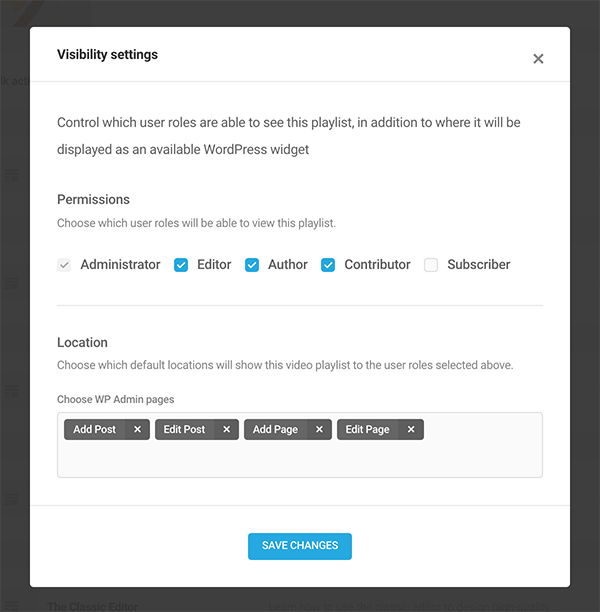The image size is (600, 612).
Task: Disable the Contributor role checkbox
Action: tap(328, 265)
